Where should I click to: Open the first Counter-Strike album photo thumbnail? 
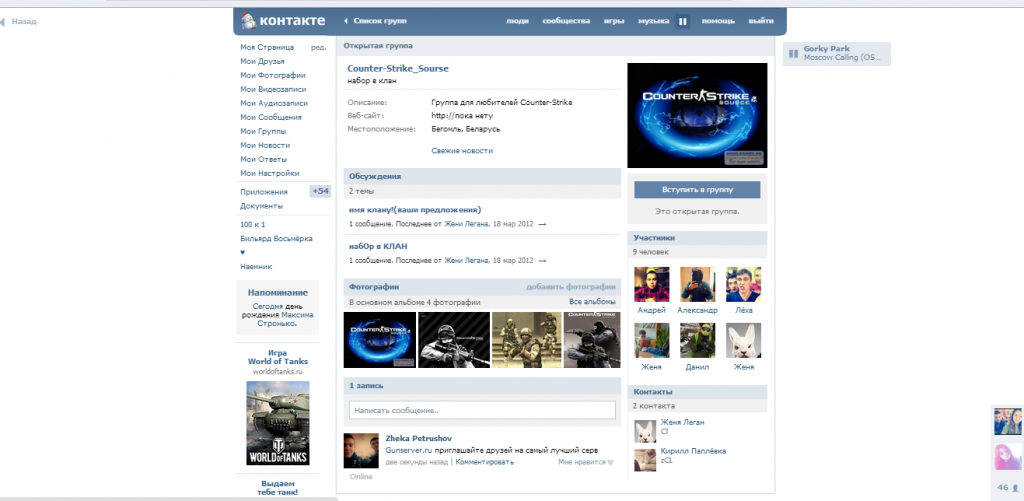(379, 340)
